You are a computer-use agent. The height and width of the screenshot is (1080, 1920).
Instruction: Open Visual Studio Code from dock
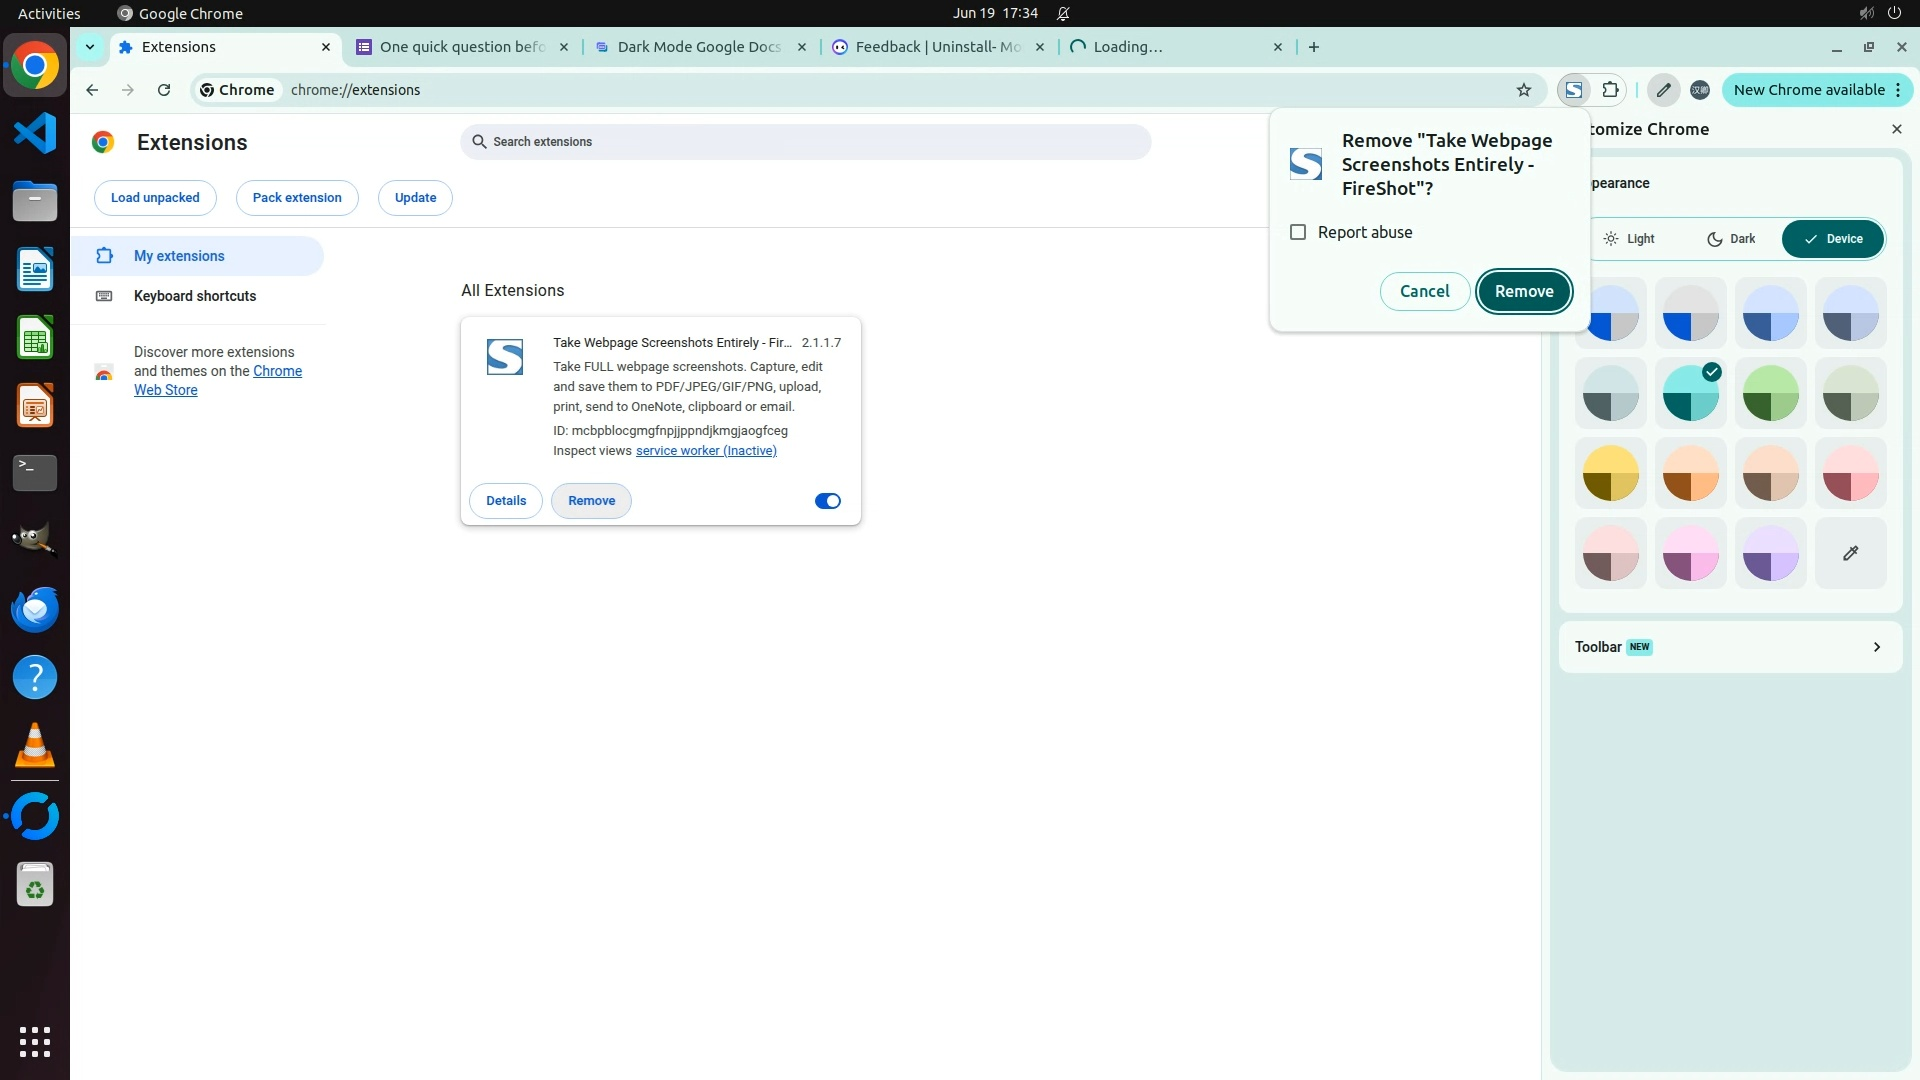(35, 133)
